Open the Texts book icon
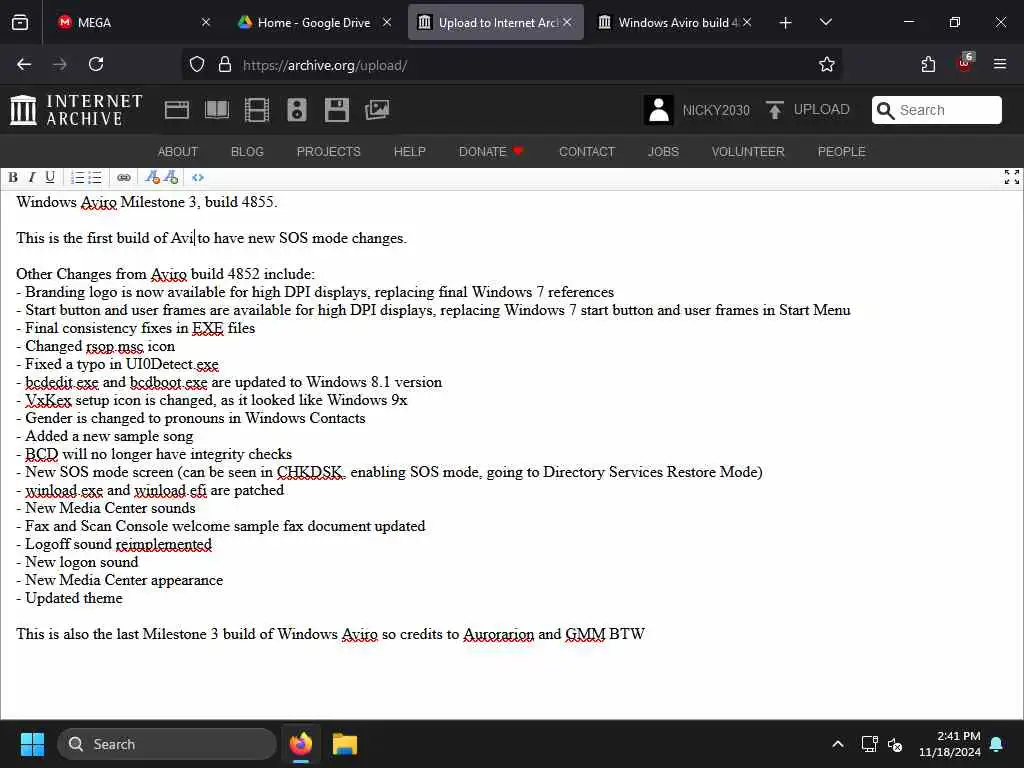Viewport: 1024px width, 768px height. [217, 110]
